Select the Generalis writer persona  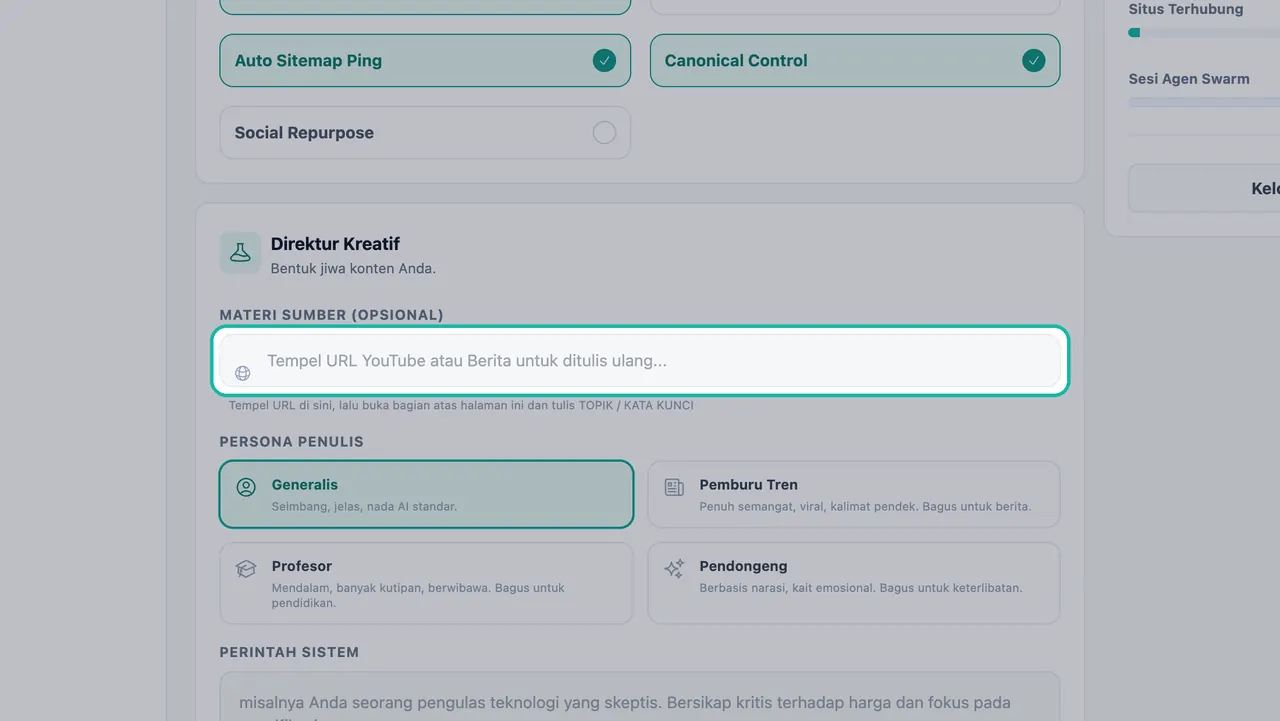click(x=426, y=494)
